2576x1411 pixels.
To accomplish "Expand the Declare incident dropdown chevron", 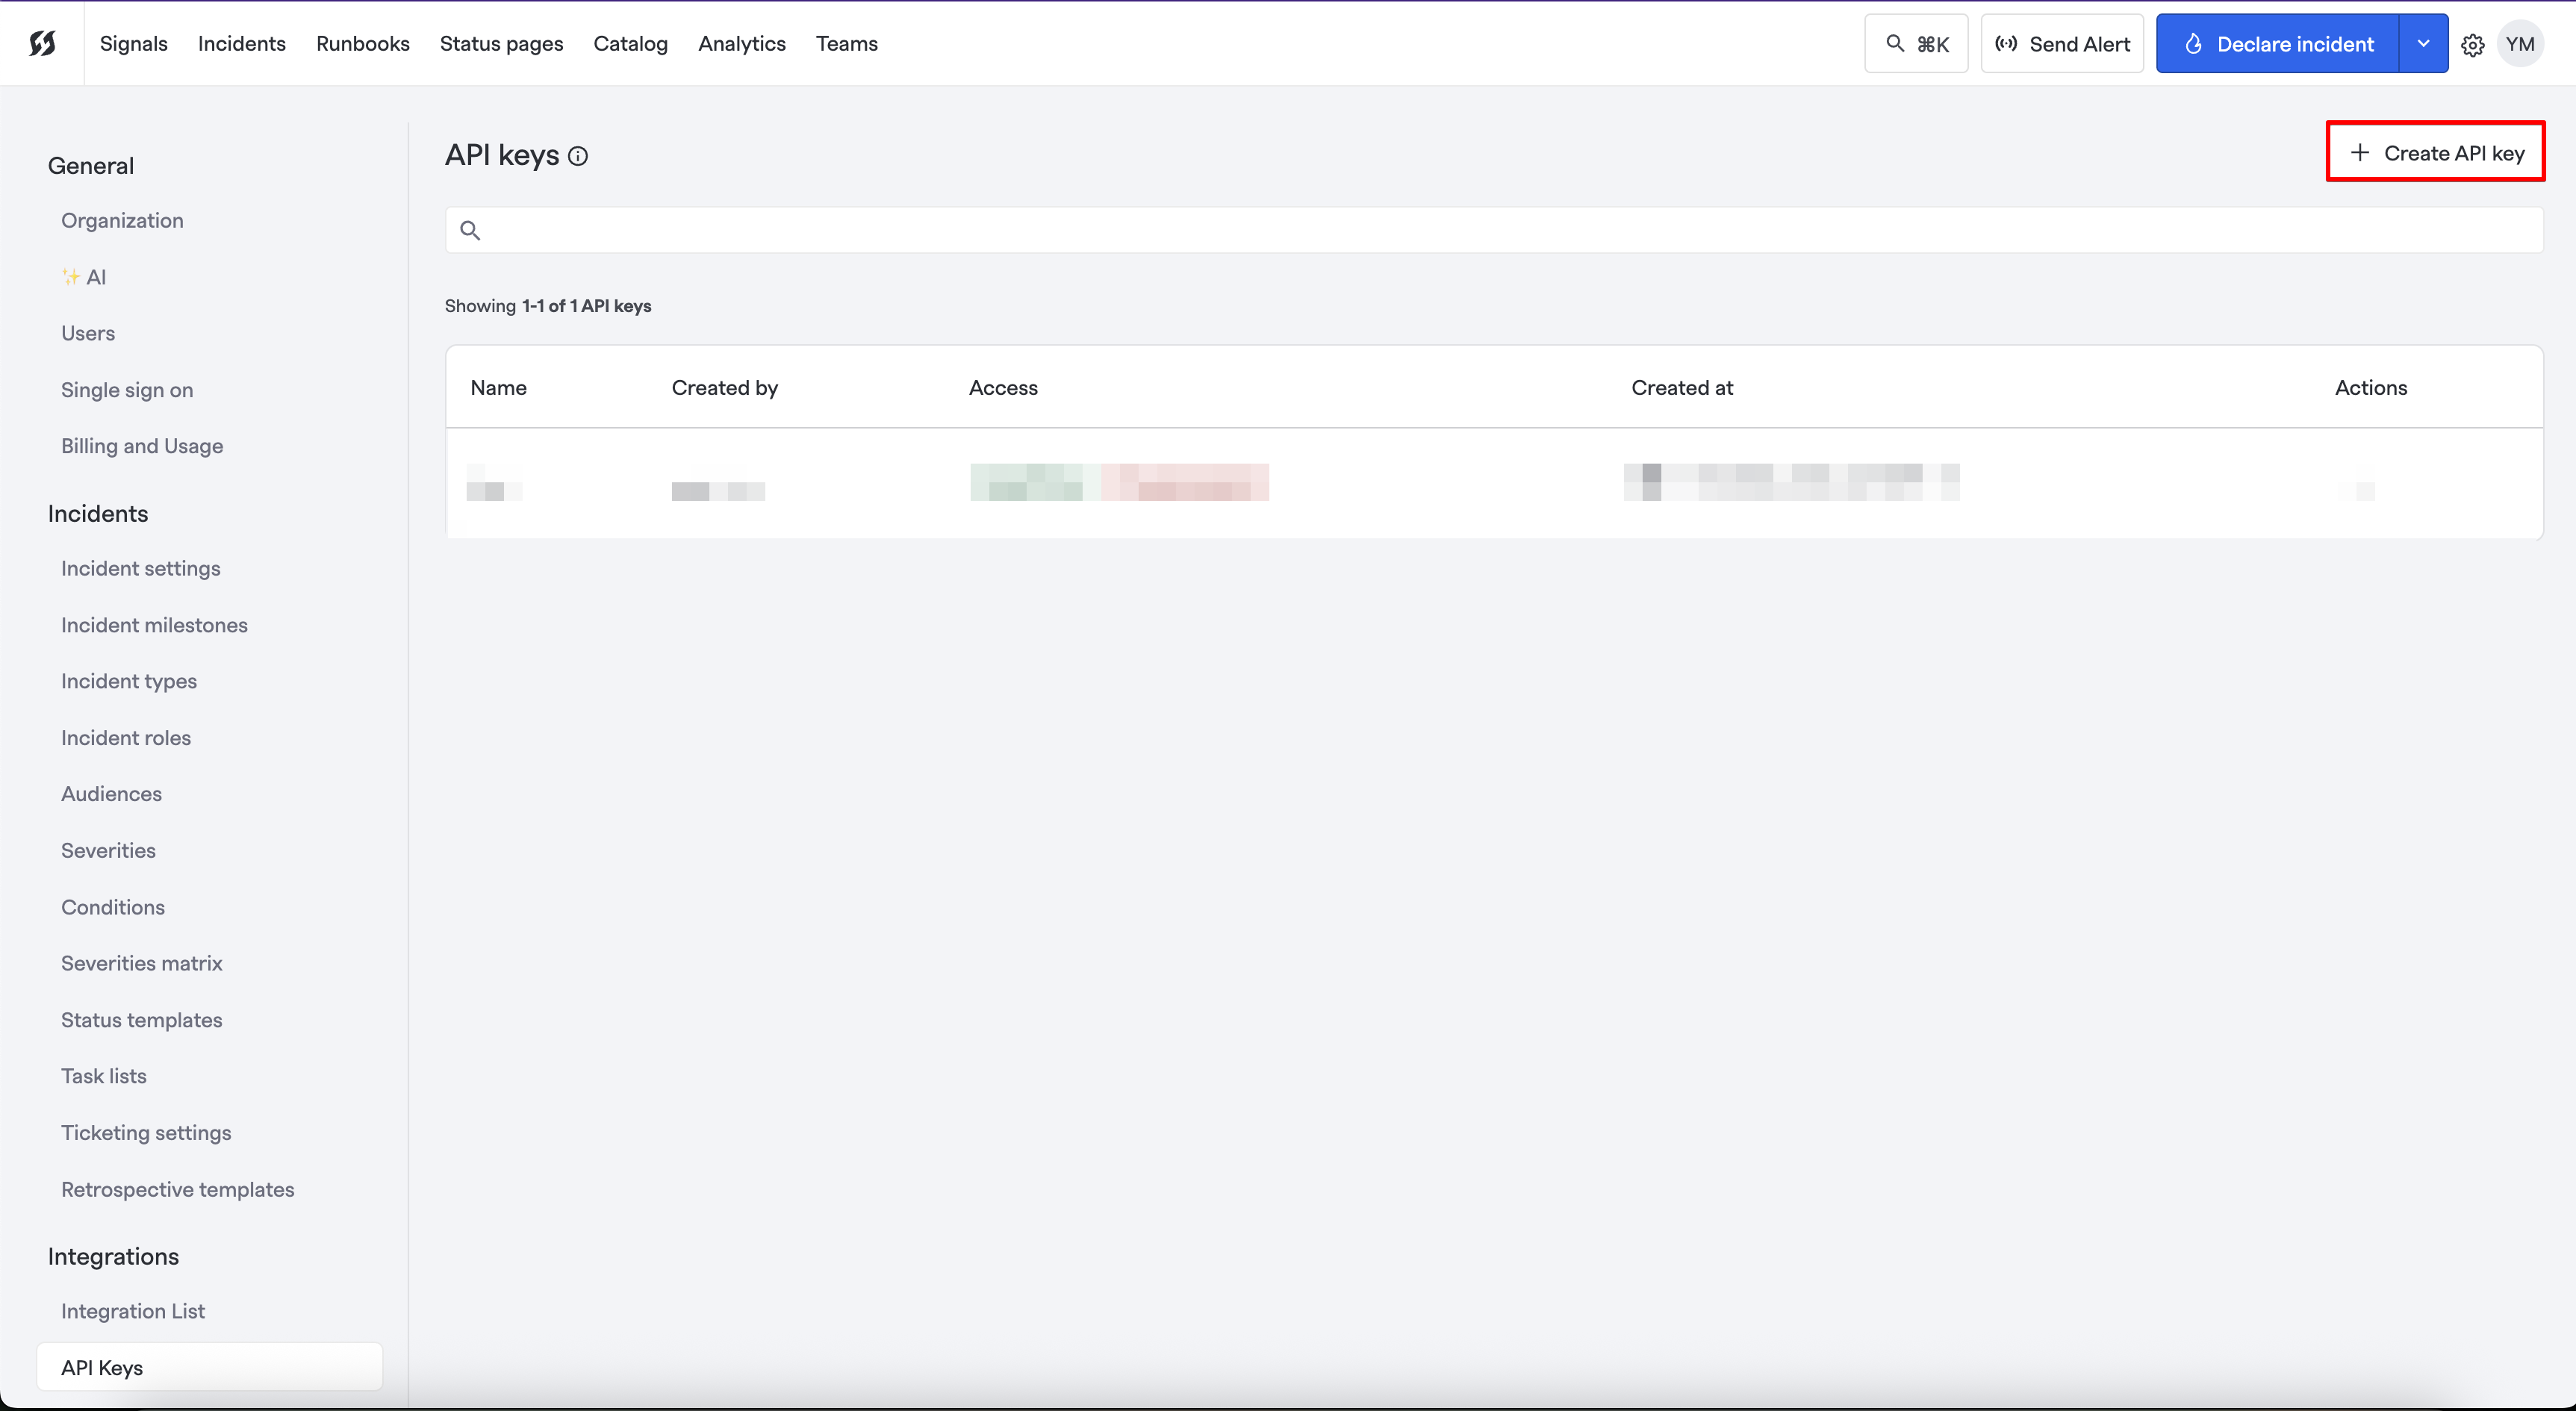I will coord(2423,43).
